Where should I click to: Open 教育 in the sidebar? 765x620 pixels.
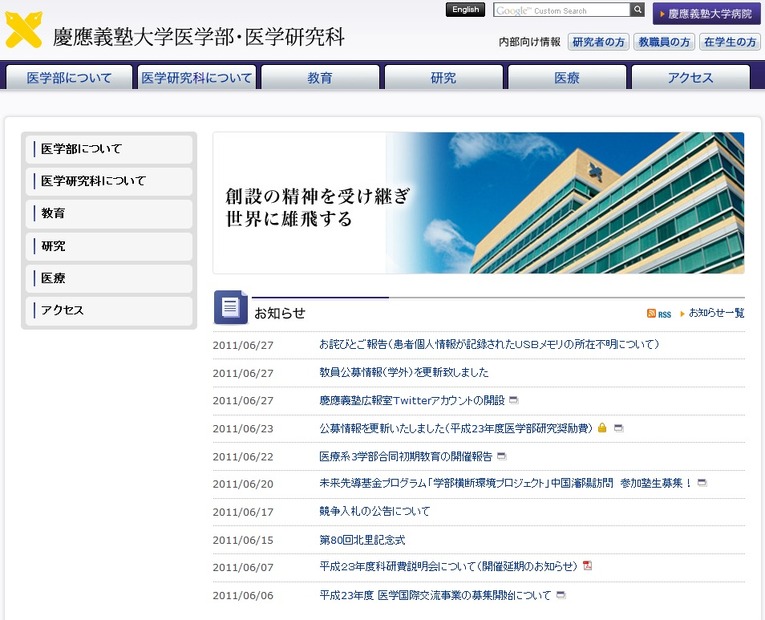tap(109, 213)
